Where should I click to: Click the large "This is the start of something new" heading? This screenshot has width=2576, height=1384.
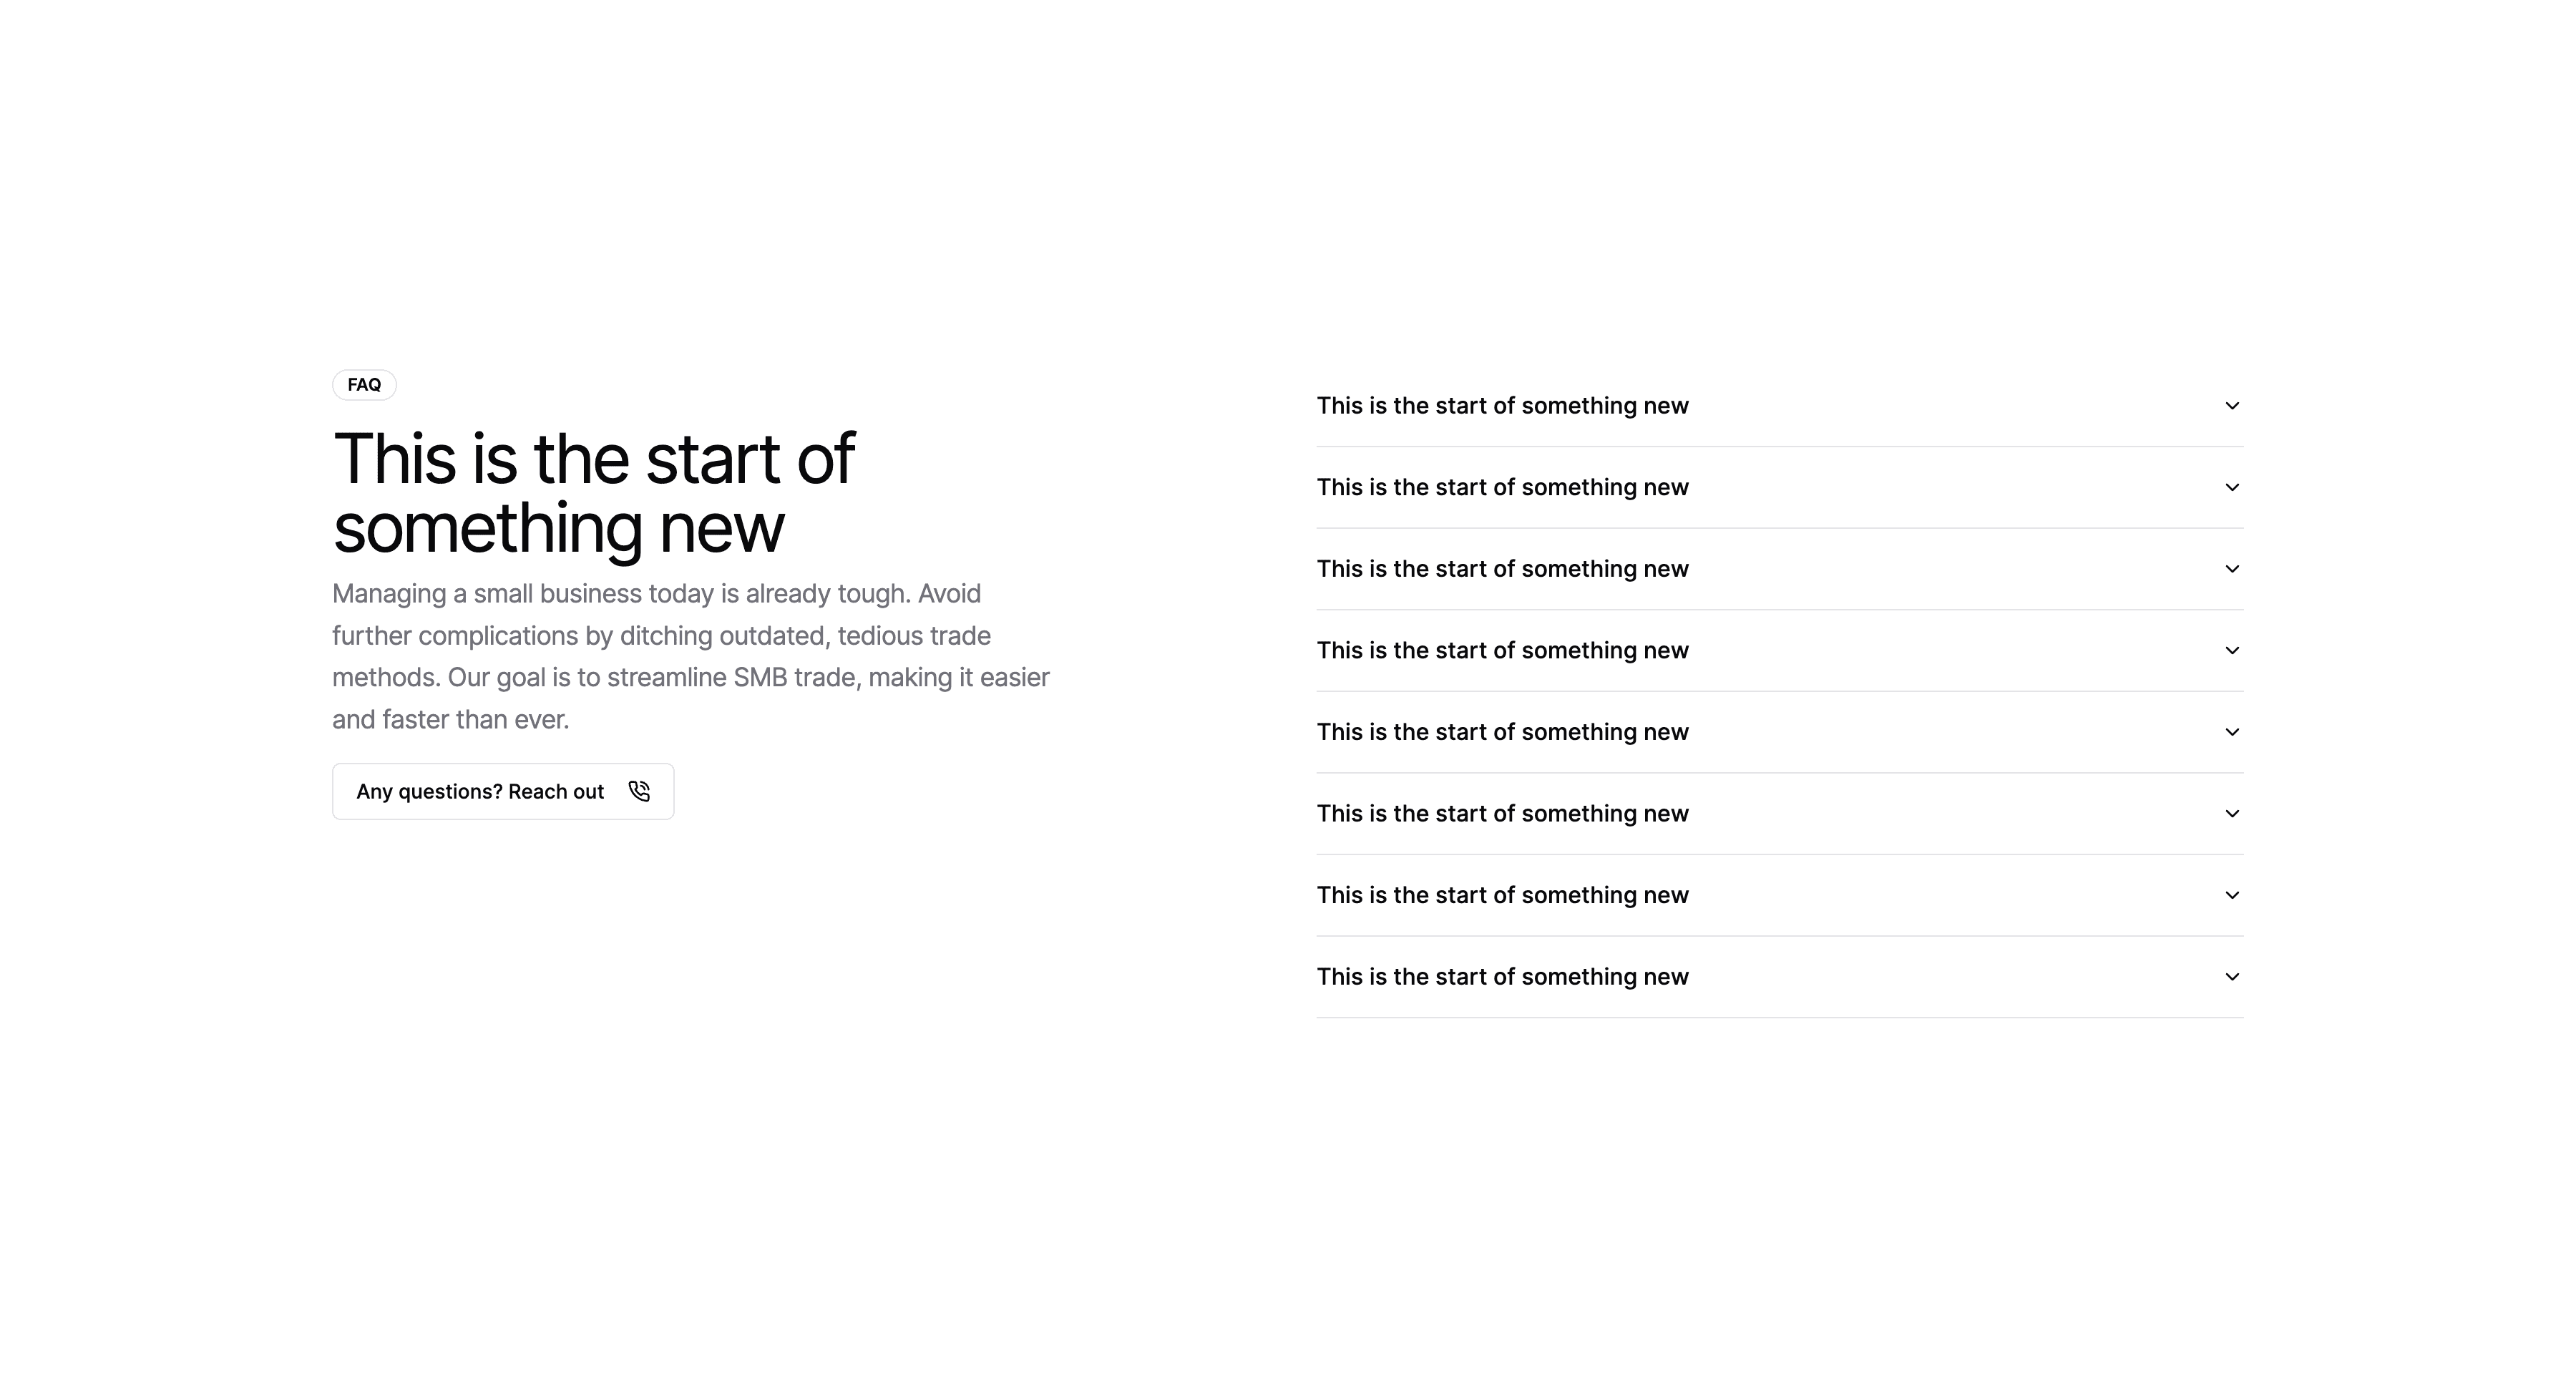pos(593,493)
